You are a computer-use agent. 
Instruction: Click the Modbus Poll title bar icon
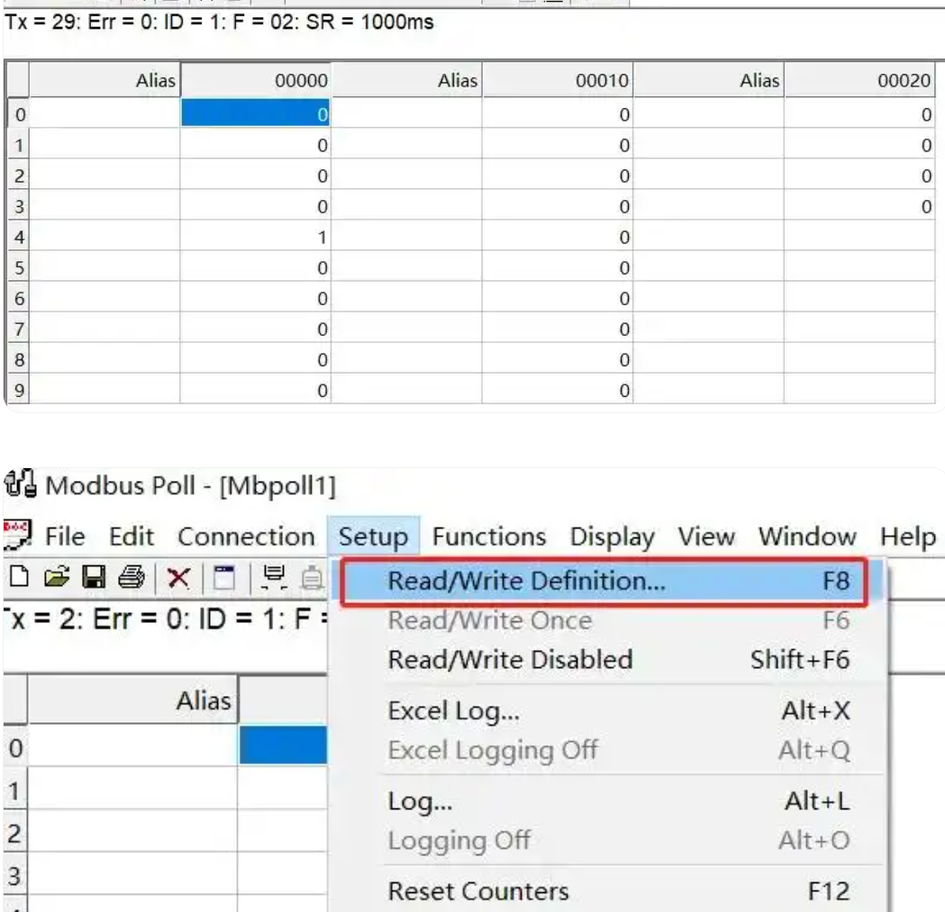(x=20, y=484)
